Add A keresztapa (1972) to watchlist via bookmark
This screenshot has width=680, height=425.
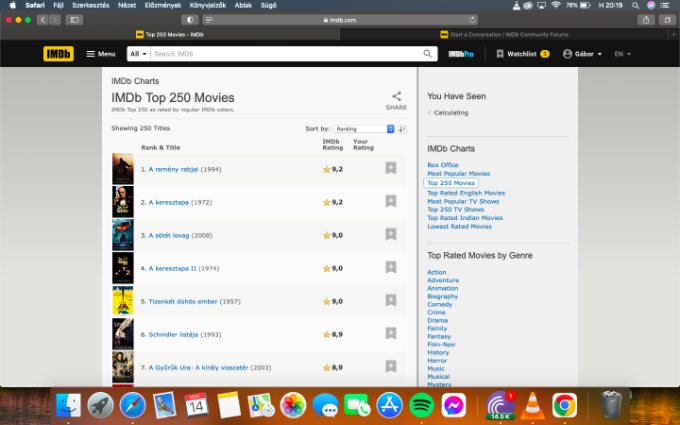coord(391,201)
